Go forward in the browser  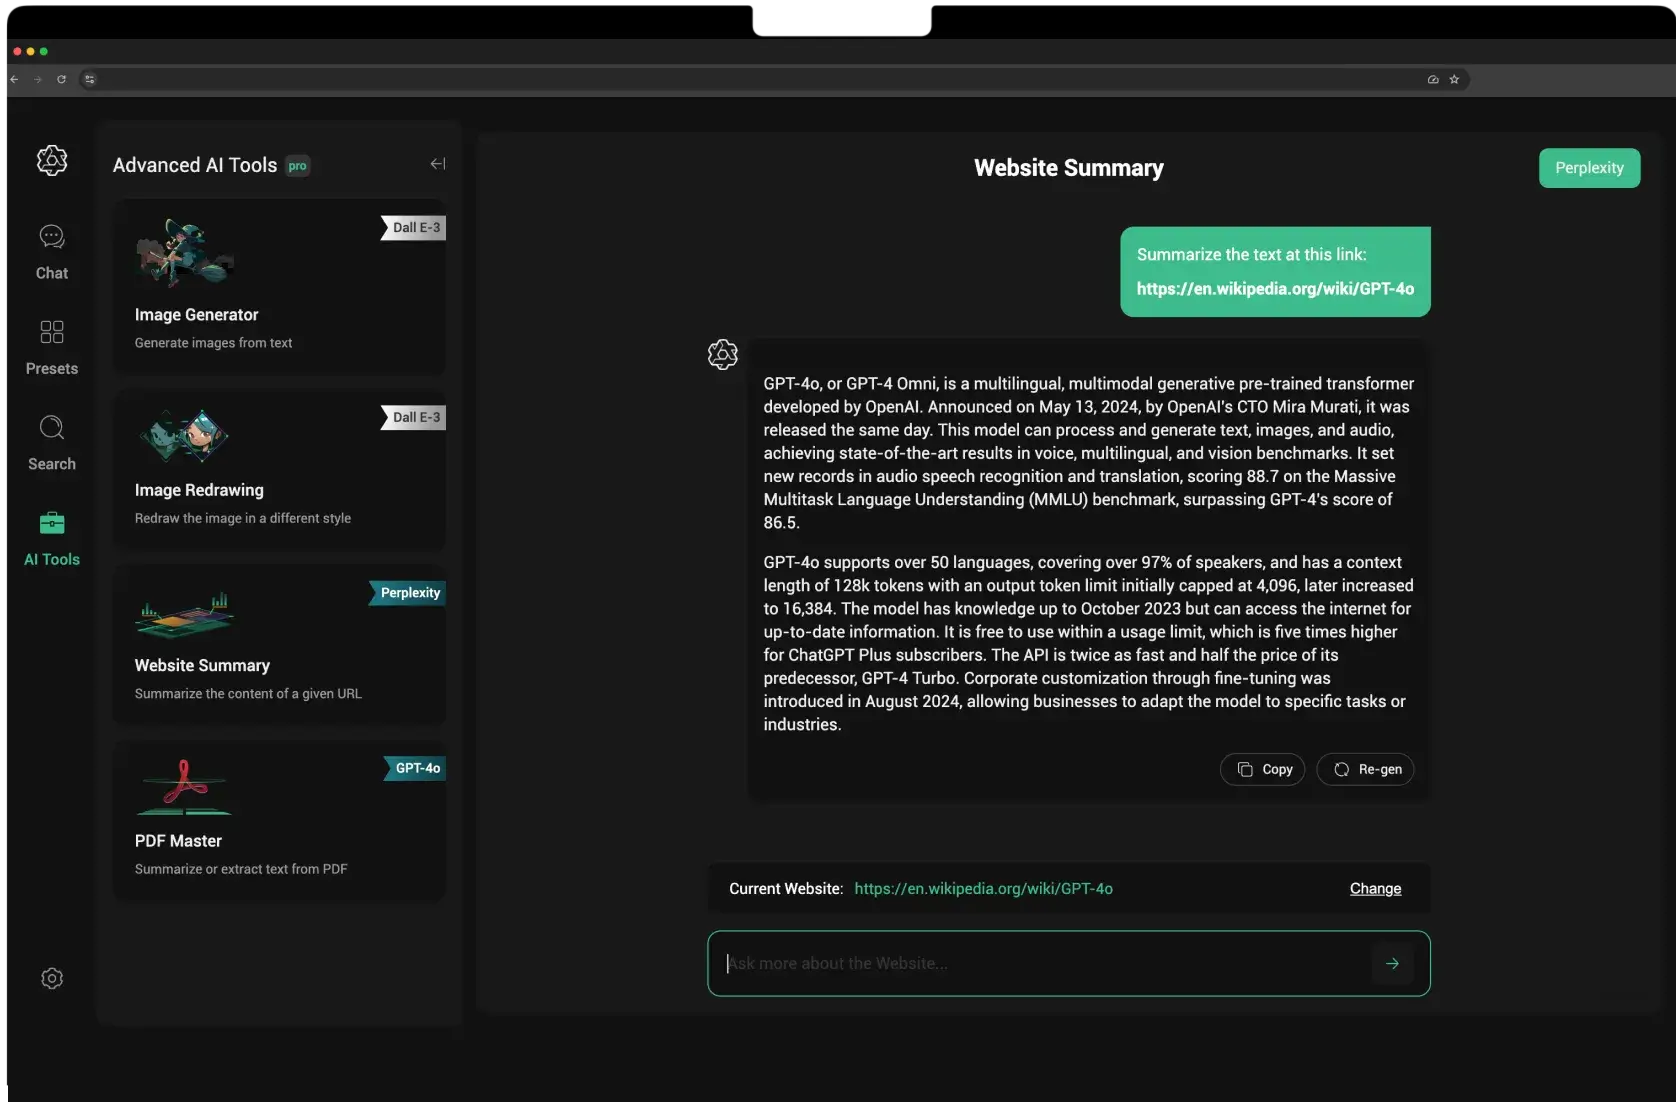point(38,79)
